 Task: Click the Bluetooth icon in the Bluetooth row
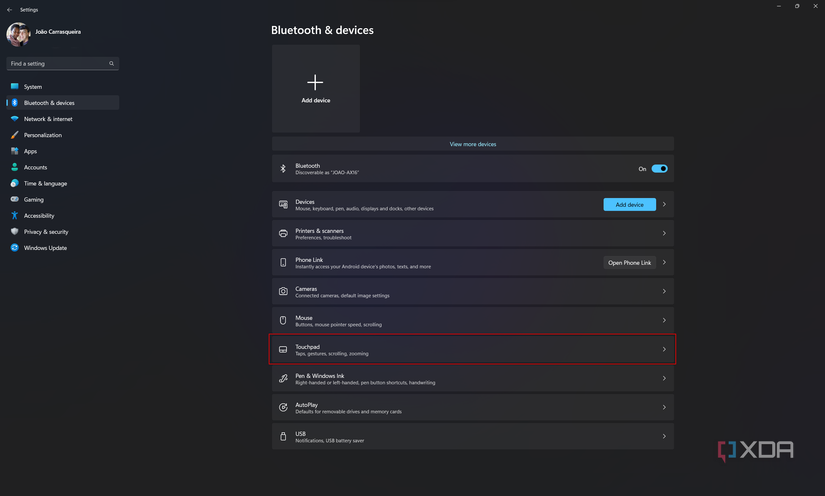tap(283, 169)
